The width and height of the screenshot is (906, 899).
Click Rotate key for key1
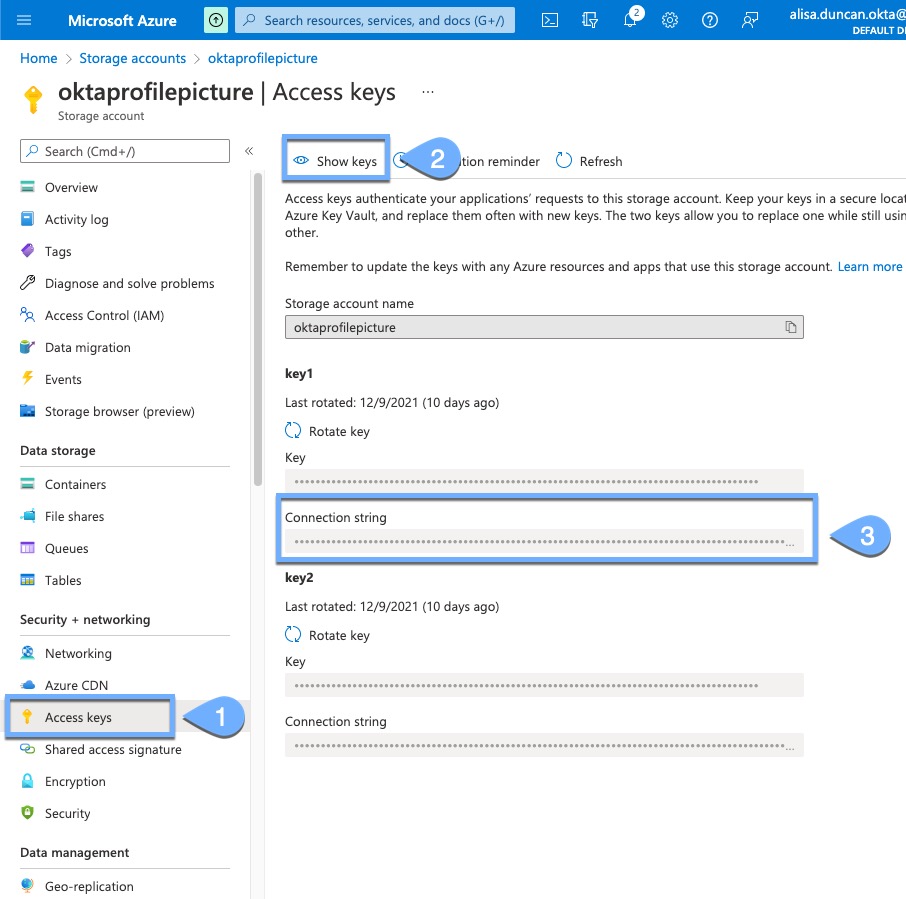pyautogui.click(x=328, y=431)
